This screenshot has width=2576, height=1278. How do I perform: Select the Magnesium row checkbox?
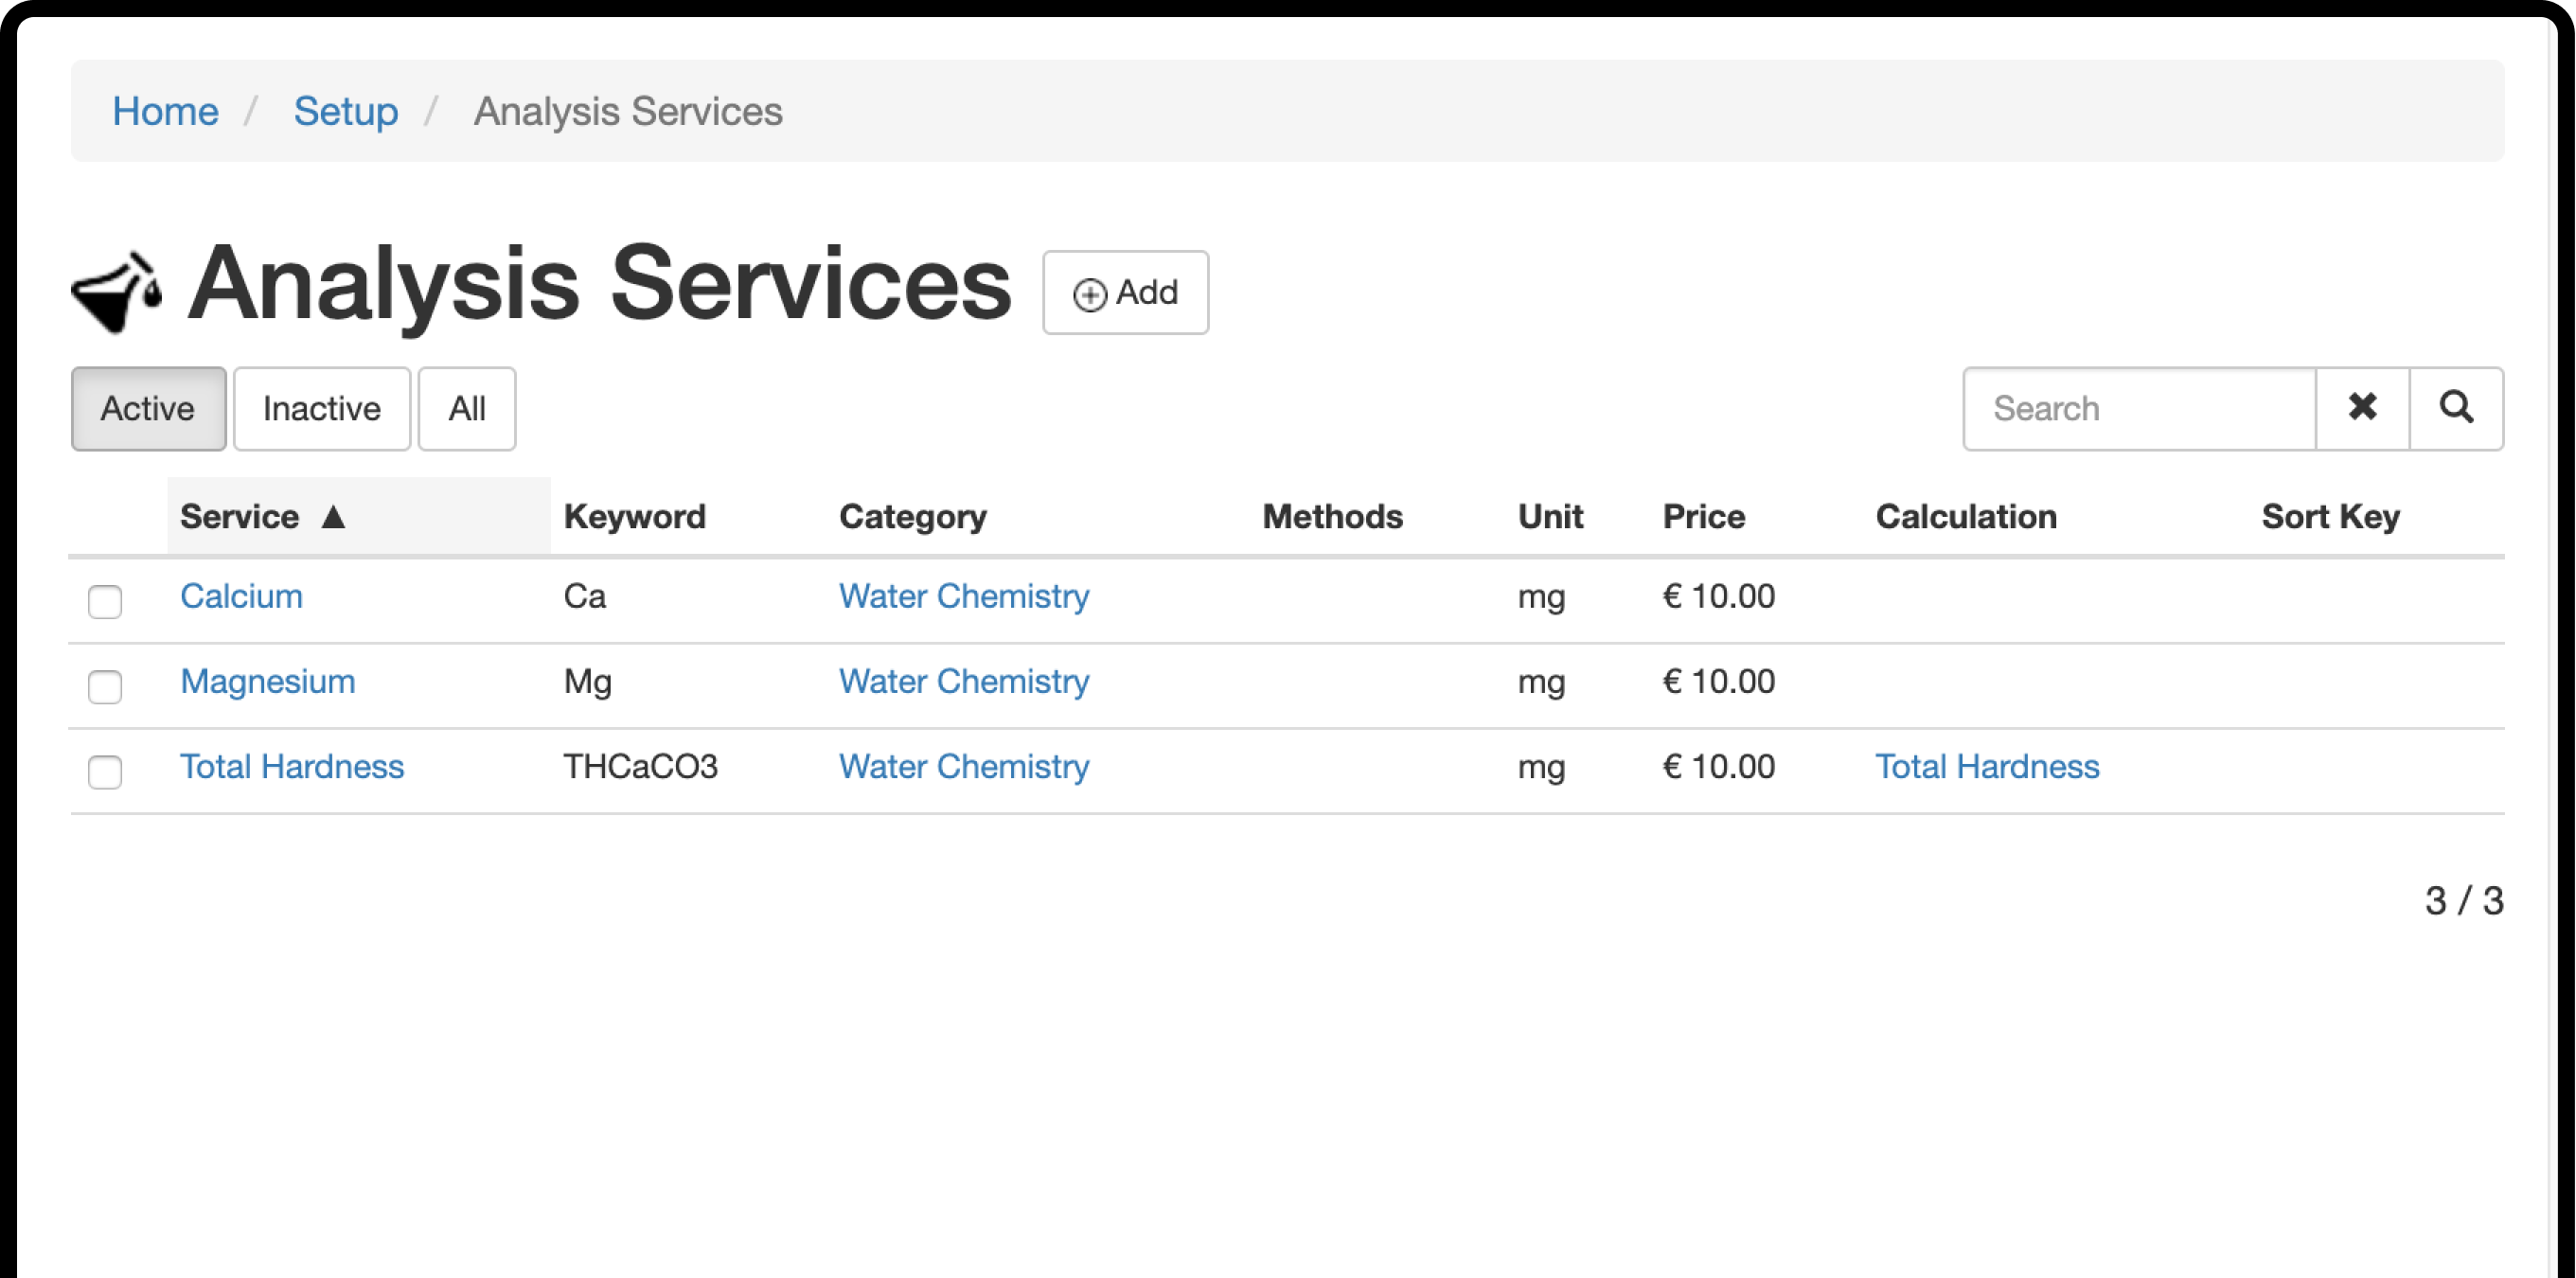pos(105,686)
